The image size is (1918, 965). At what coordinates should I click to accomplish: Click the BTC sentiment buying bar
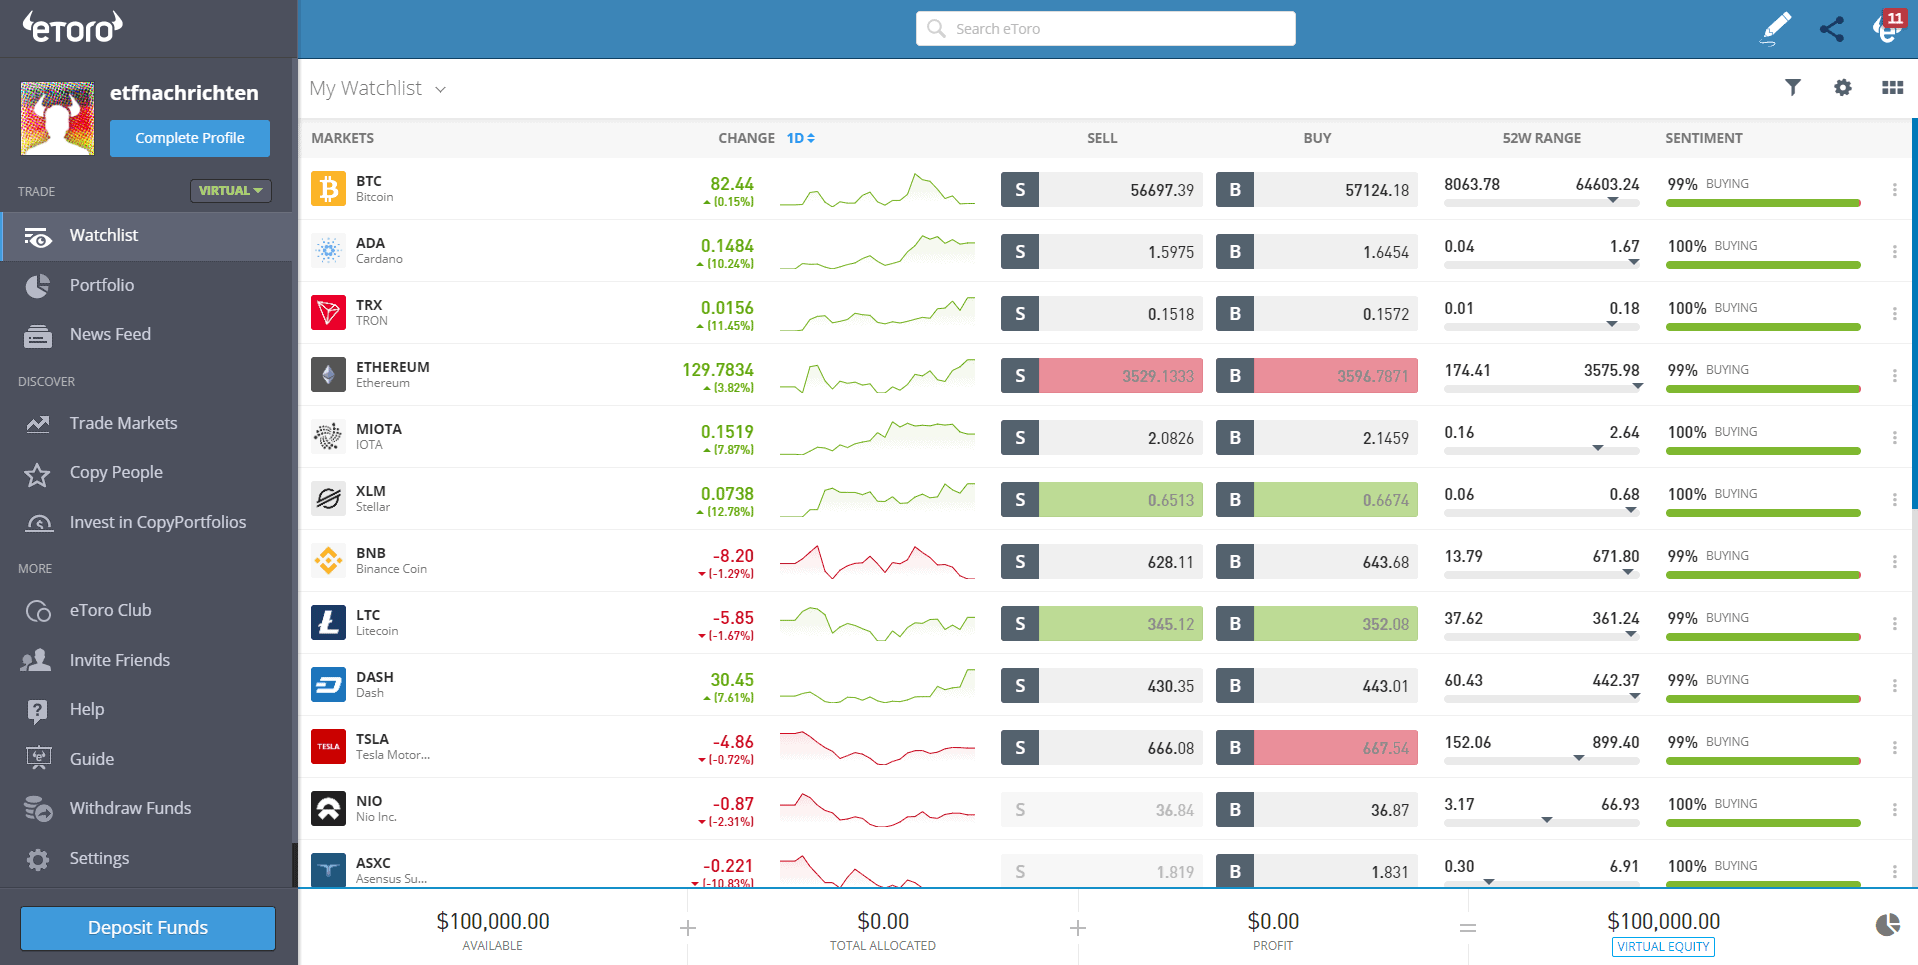click(1763, 203)
